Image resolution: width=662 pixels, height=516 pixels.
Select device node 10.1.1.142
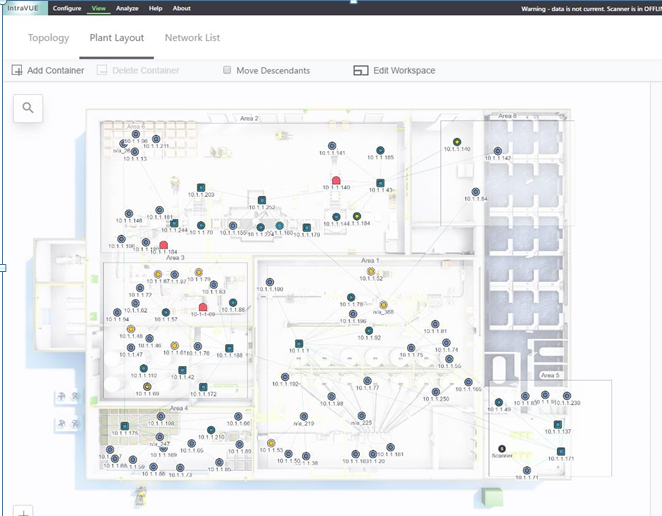pyautogui.click(x=498, y=151)
